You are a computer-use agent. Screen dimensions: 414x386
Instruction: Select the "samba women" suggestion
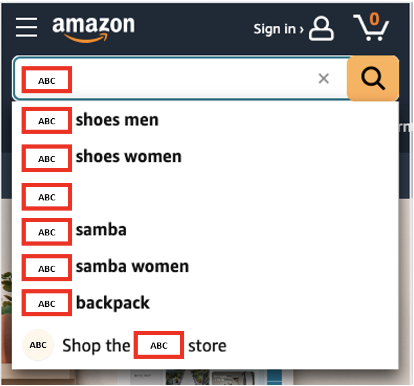[x=205, y=267]
